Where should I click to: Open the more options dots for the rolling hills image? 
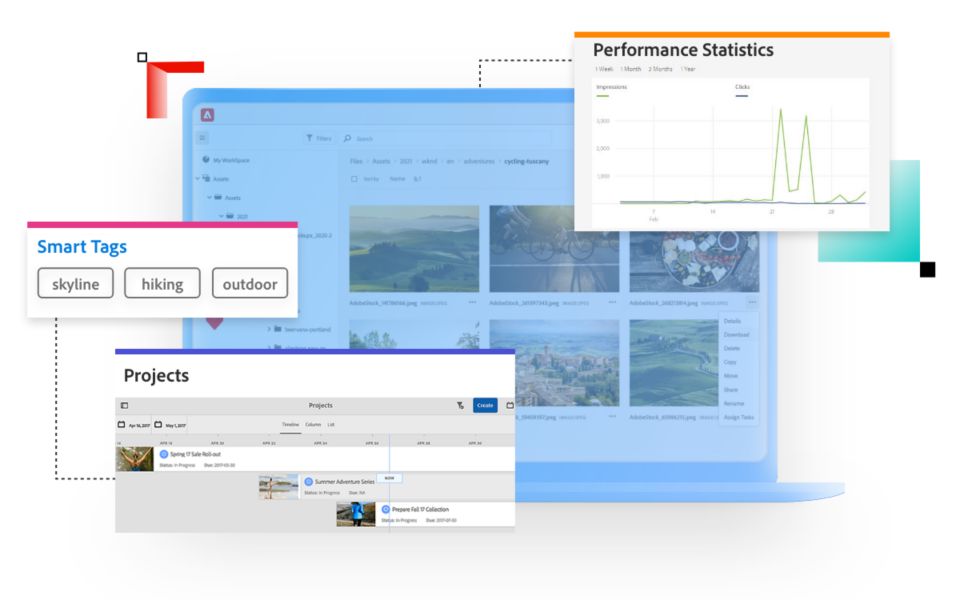(472, 302)
